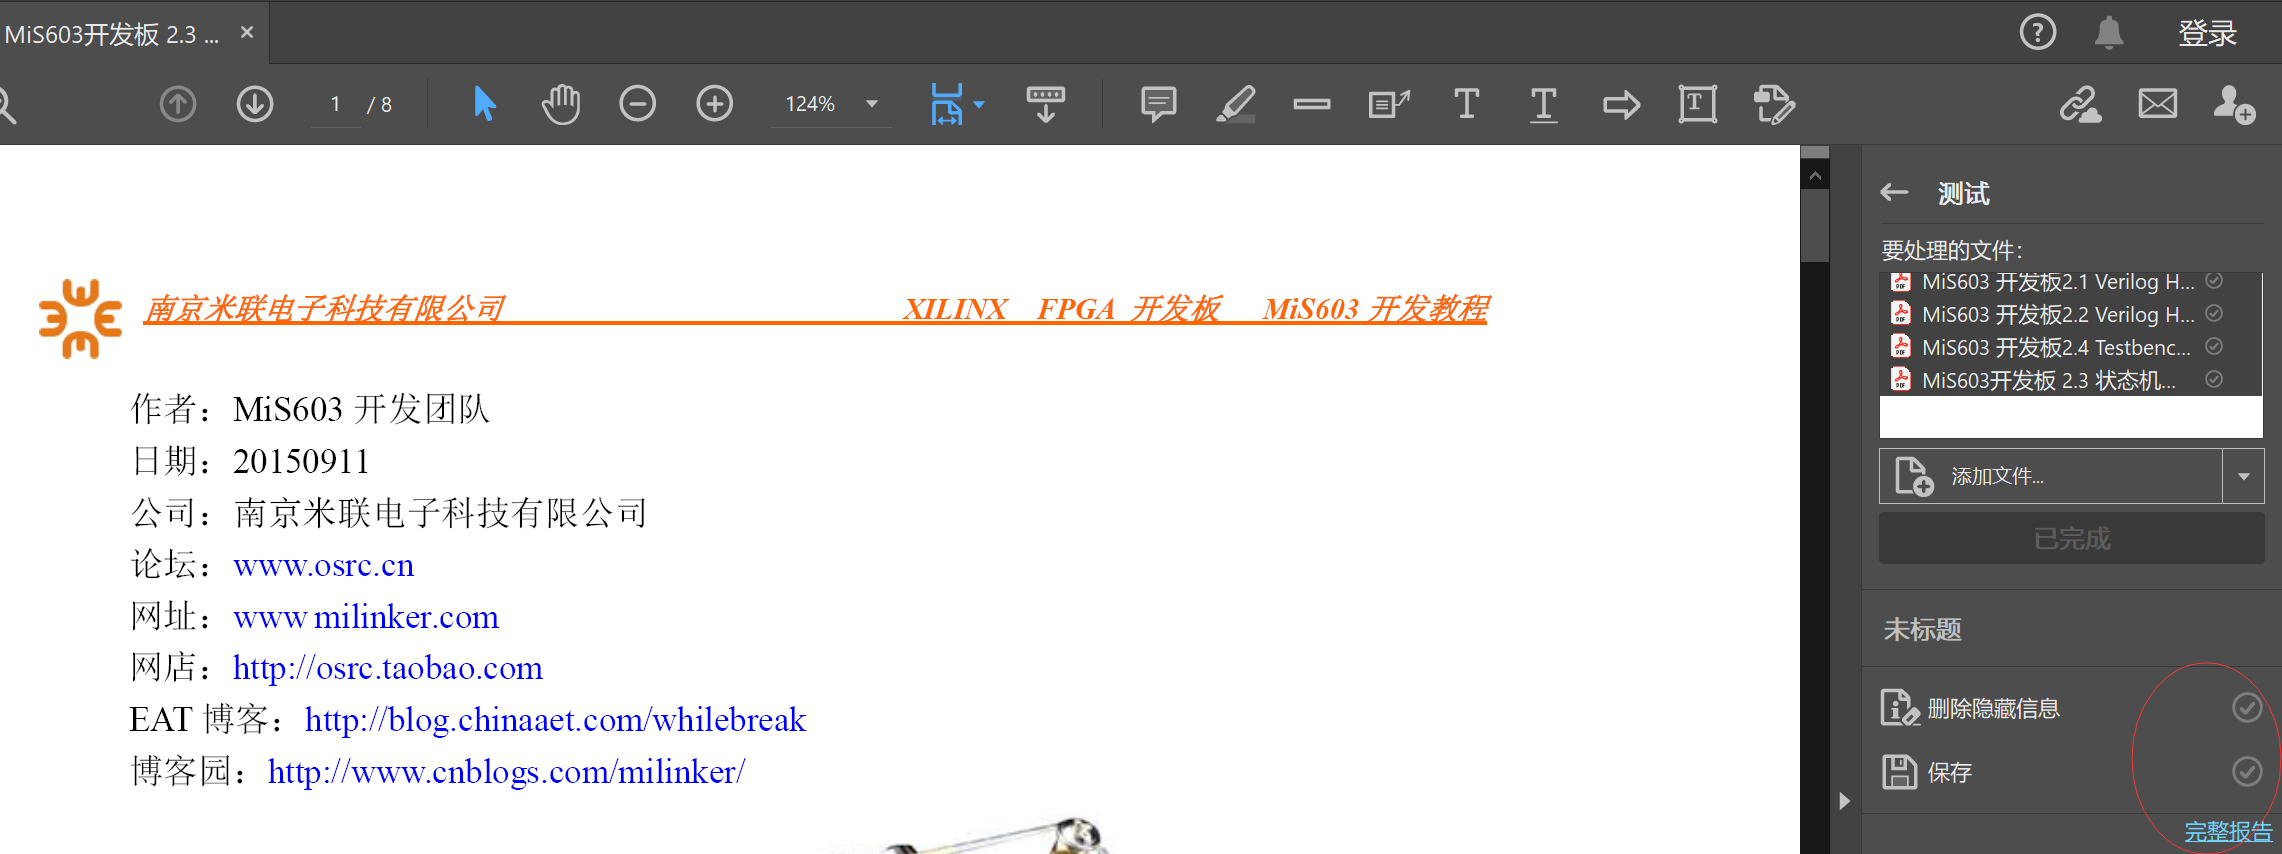Click the page number input field
The height and width of the screenshot is (854, 2282).
point(335,104)
